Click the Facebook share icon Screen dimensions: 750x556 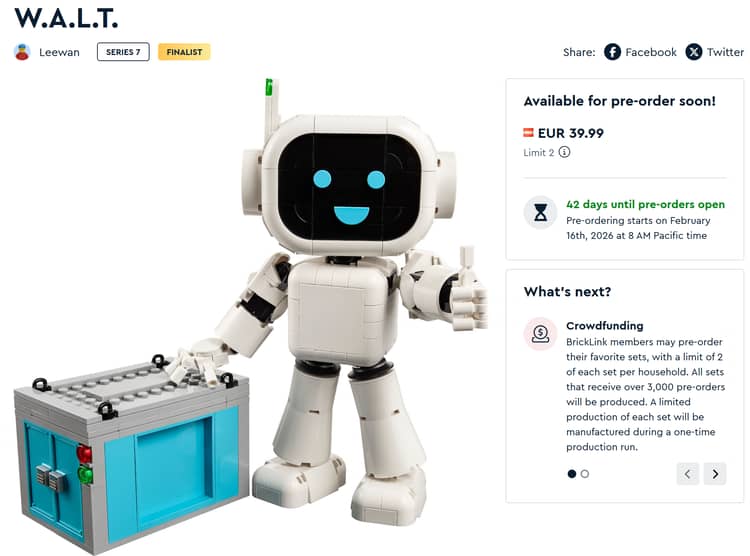pos(612,52)
